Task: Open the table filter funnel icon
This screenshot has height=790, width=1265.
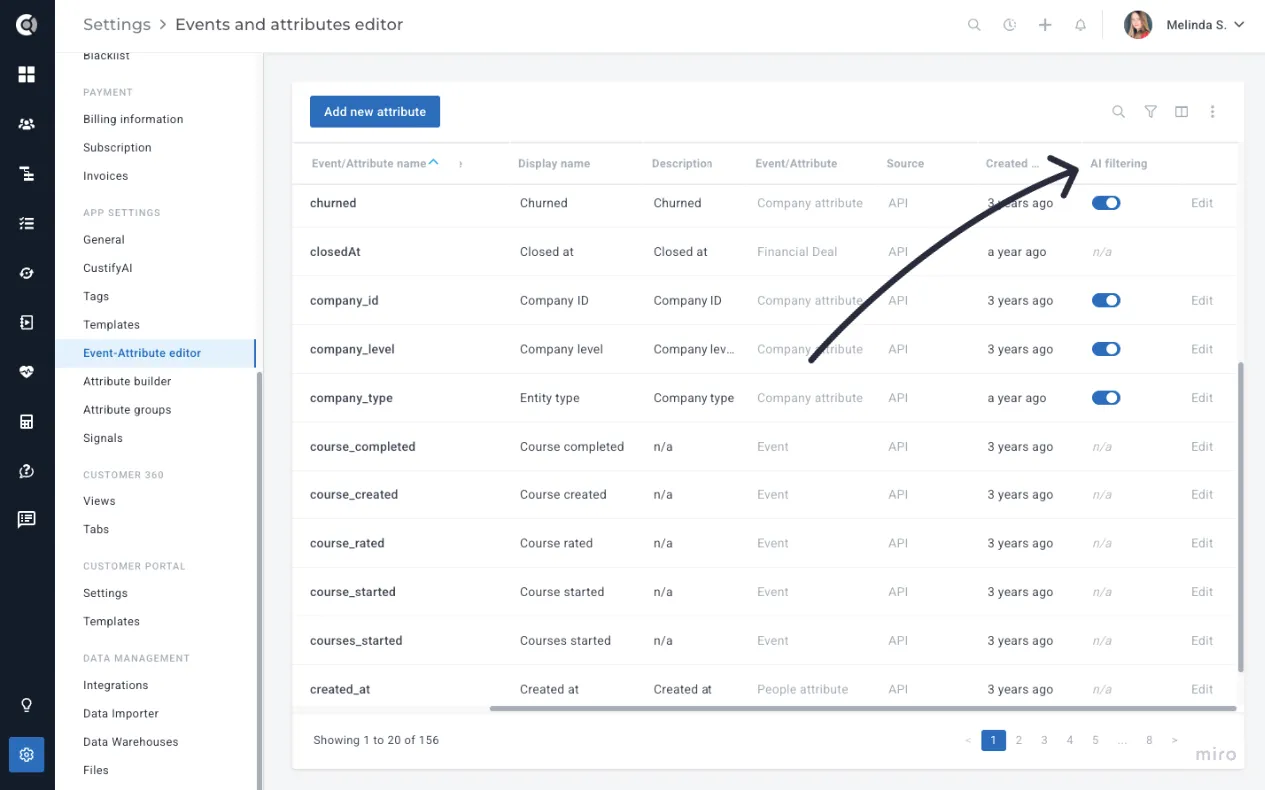Action: (x=1151, y=112)
